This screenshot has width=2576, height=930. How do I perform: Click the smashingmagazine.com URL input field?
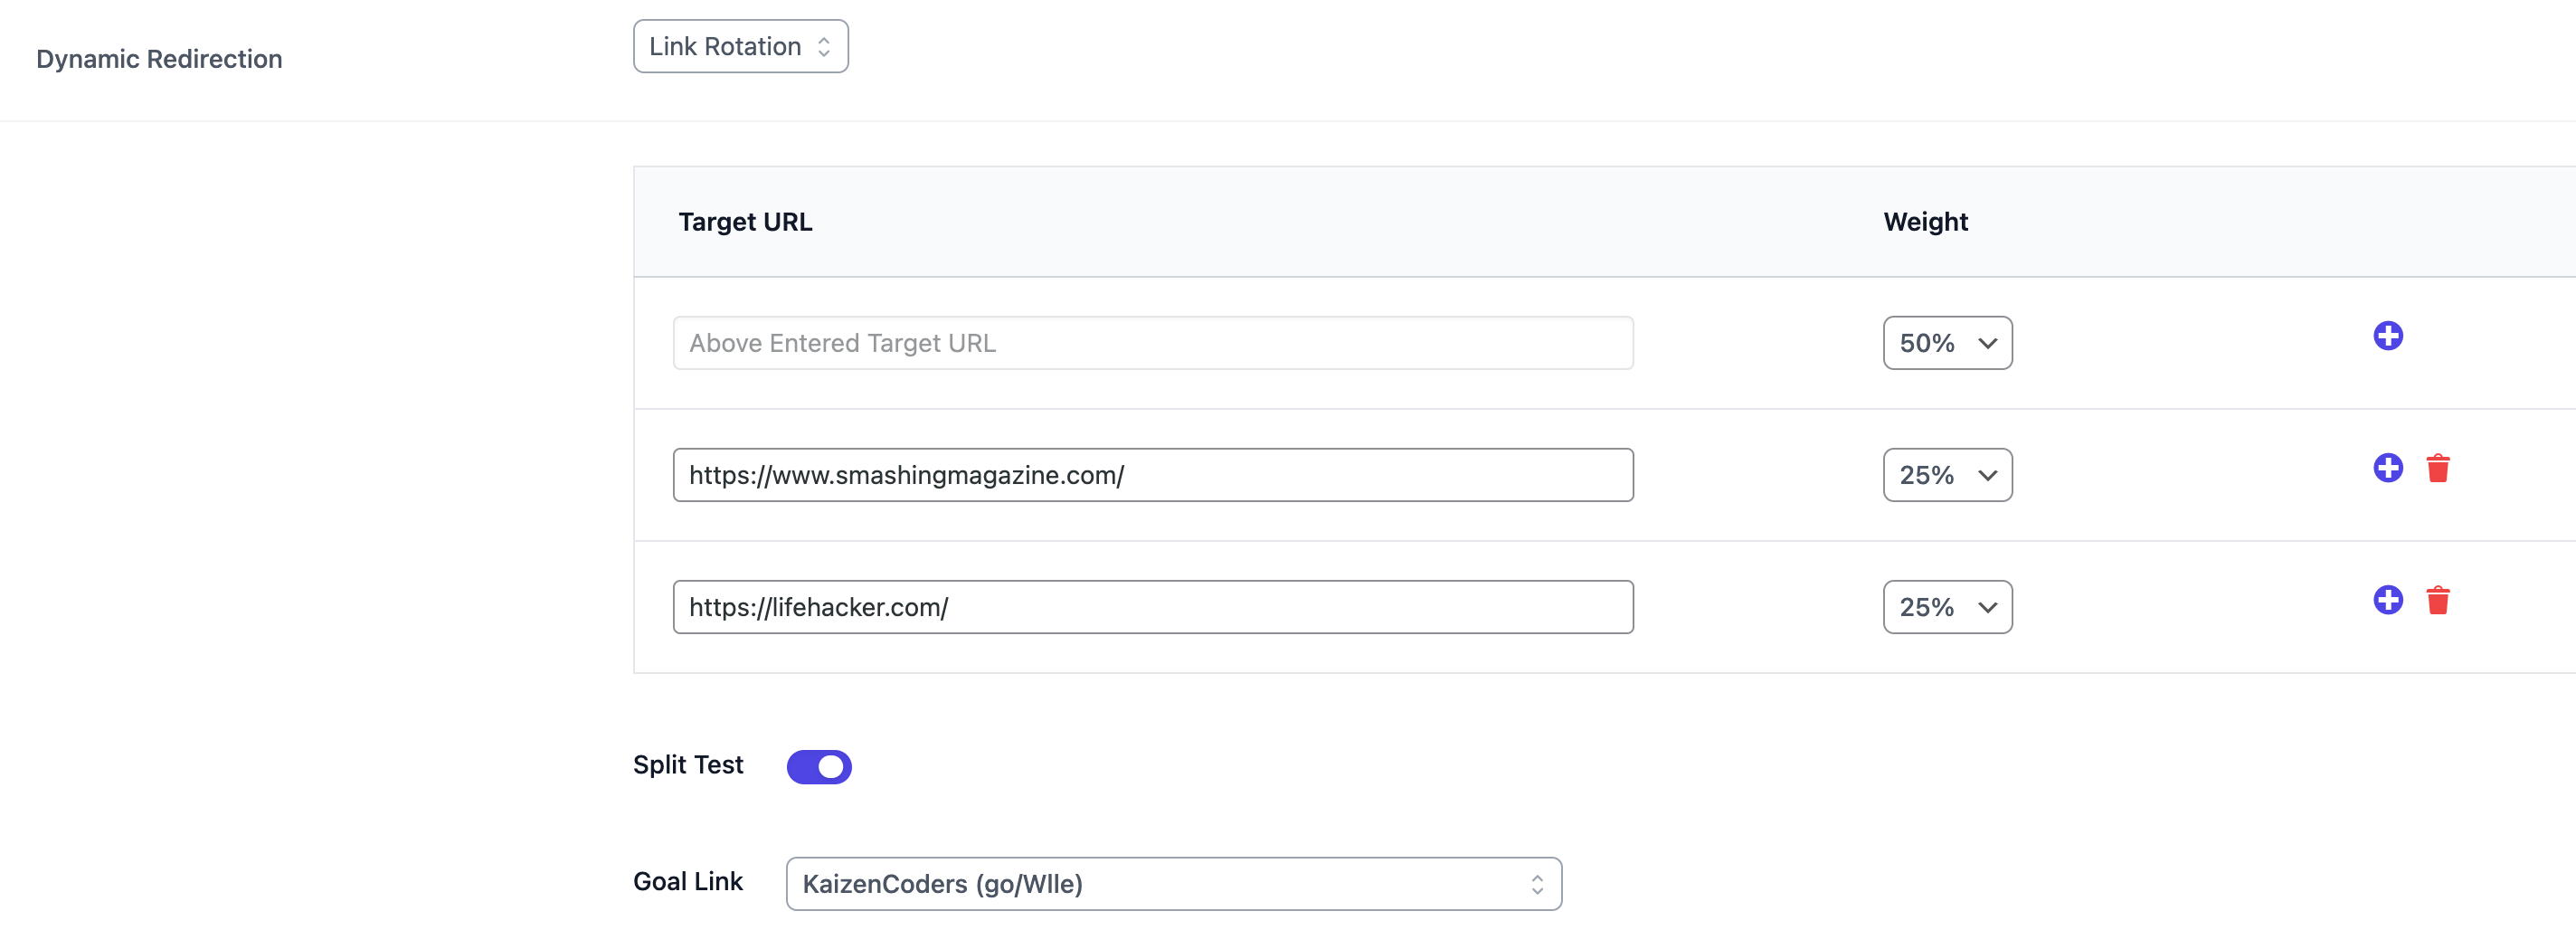1152,475
